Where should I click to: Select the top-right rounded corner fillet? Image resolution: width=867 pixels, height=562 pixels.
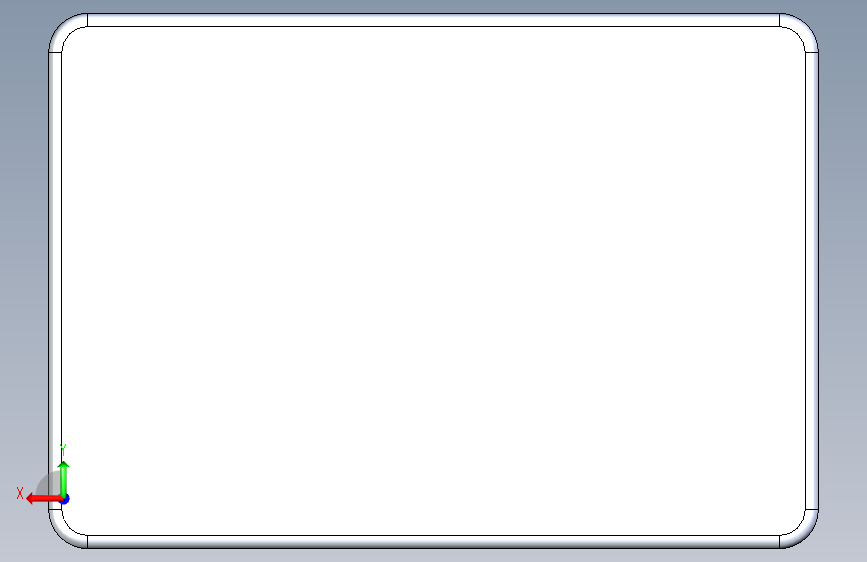click(x=803, y=29)
